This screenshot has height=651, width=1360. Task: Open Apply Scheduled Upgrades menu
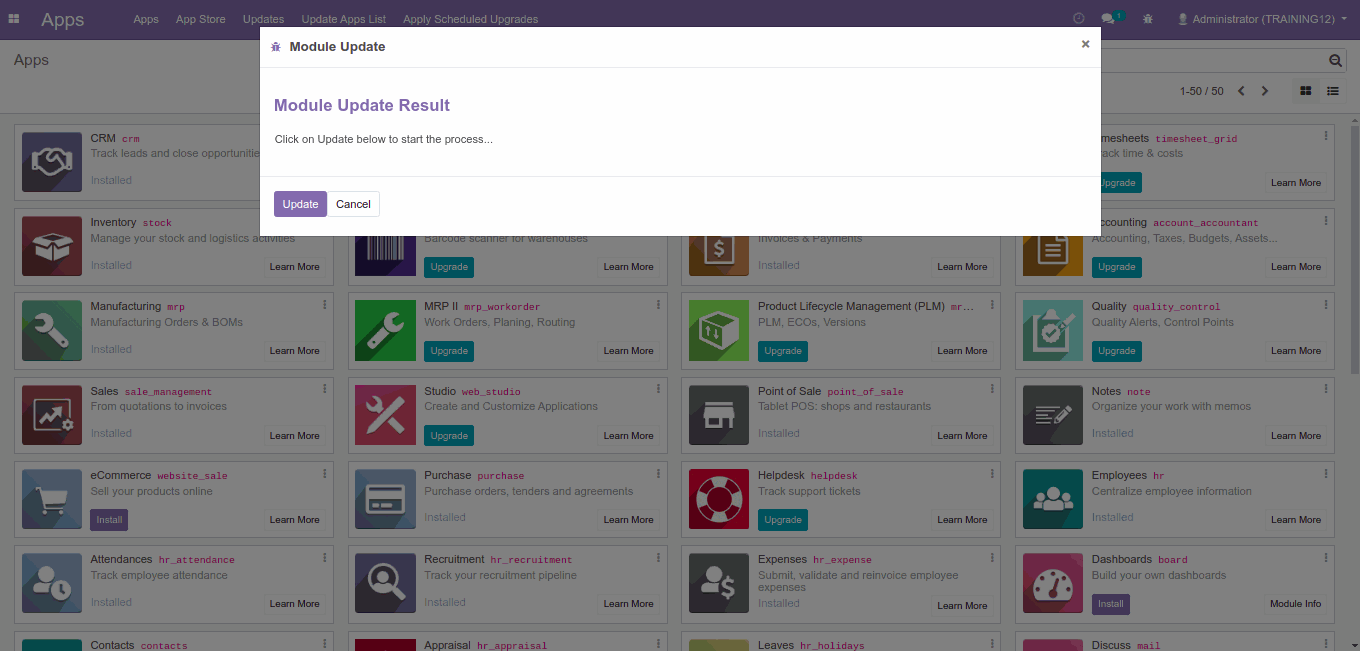tap(470, 19)
